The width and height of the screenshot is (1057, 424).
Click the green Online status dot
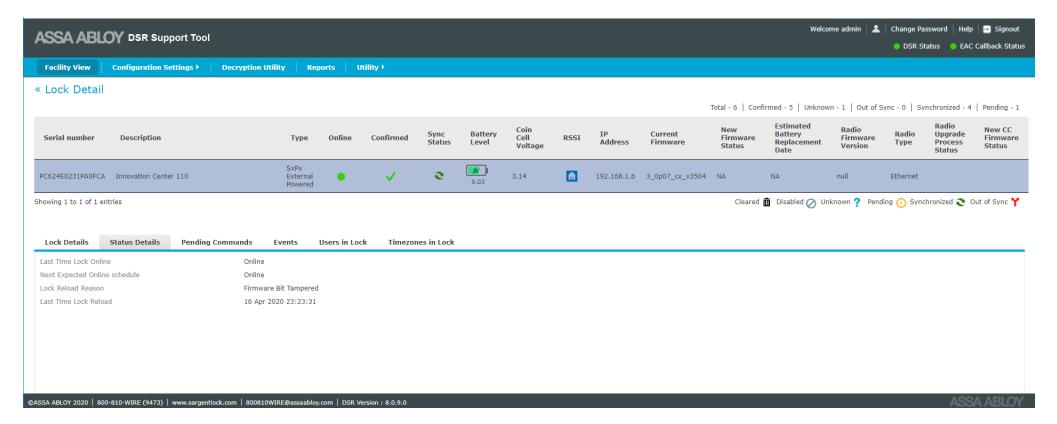pyautogui.click(x=341, y=177)
